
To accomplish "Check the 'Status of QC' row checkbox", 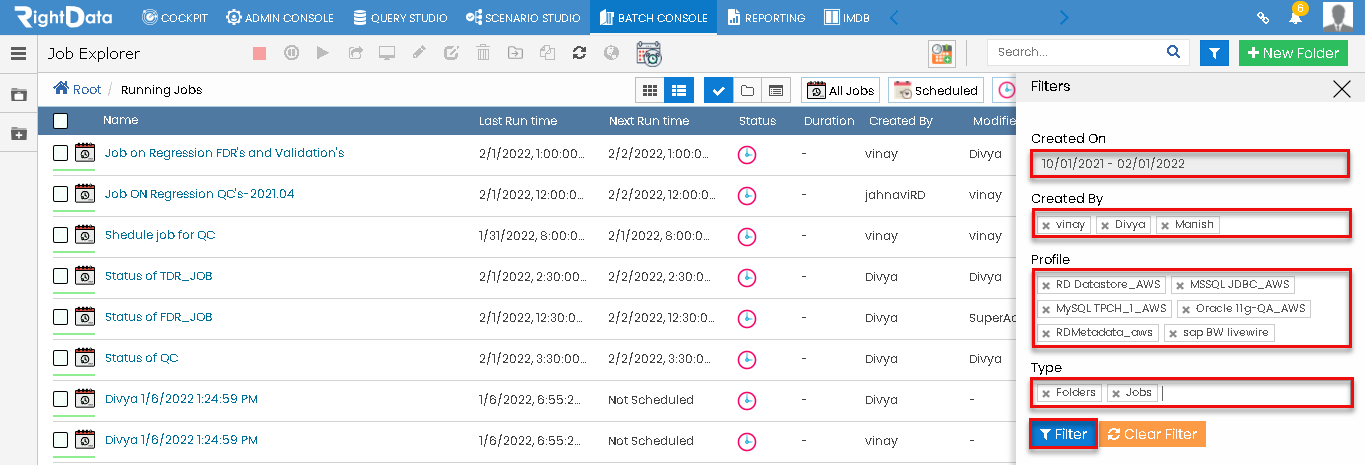I will 61,358.
